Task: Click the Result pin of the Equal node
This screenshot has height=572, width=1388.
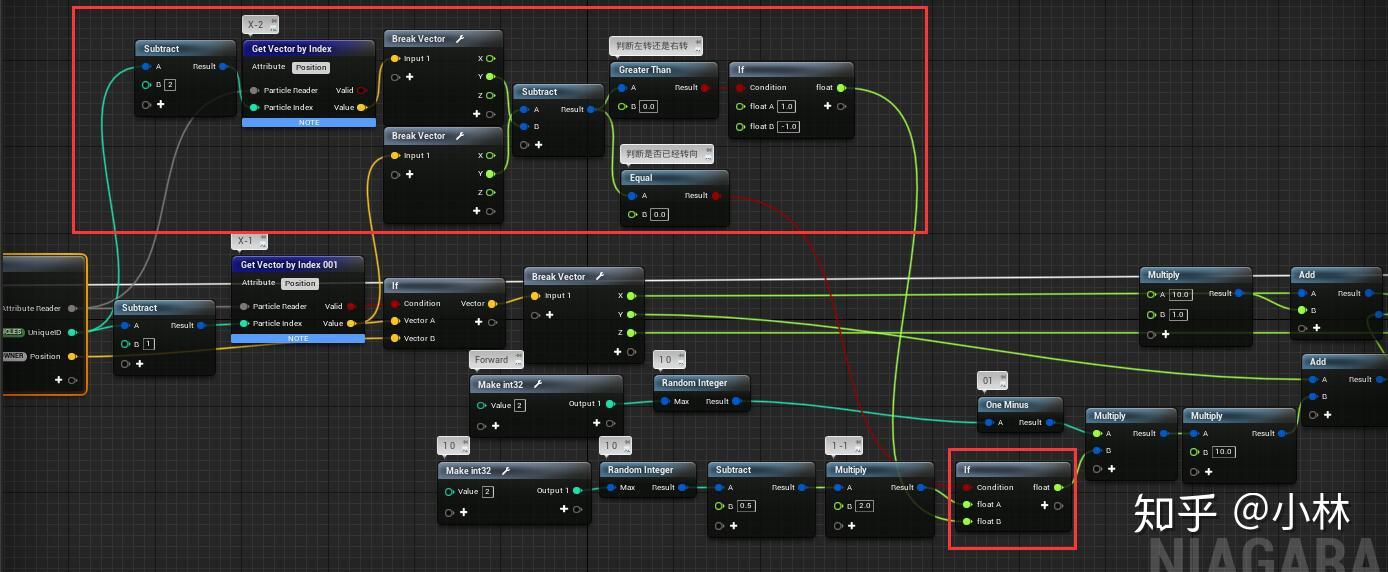Action: [x=716, y=195]
